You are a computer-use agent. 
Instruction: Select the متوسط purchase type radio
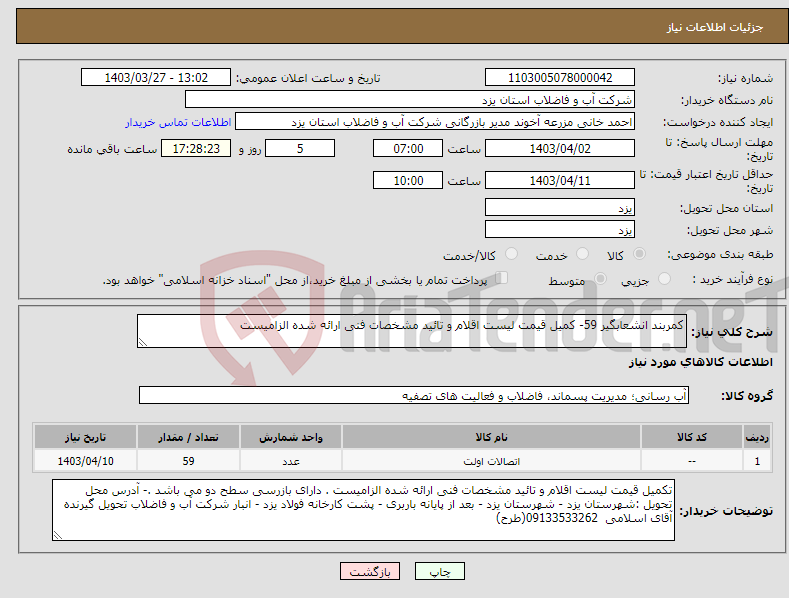(600, 279)
